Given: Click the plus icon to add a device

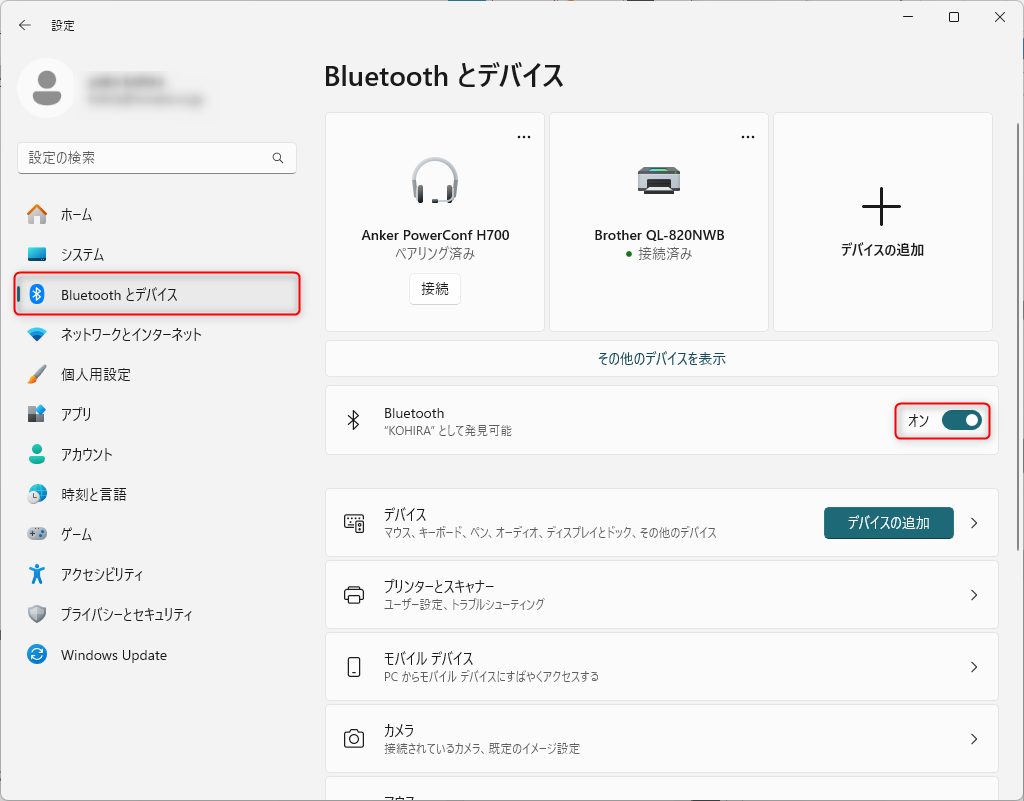Looking at the screenshot, I should pyautogui.click(x=881, y=206).
